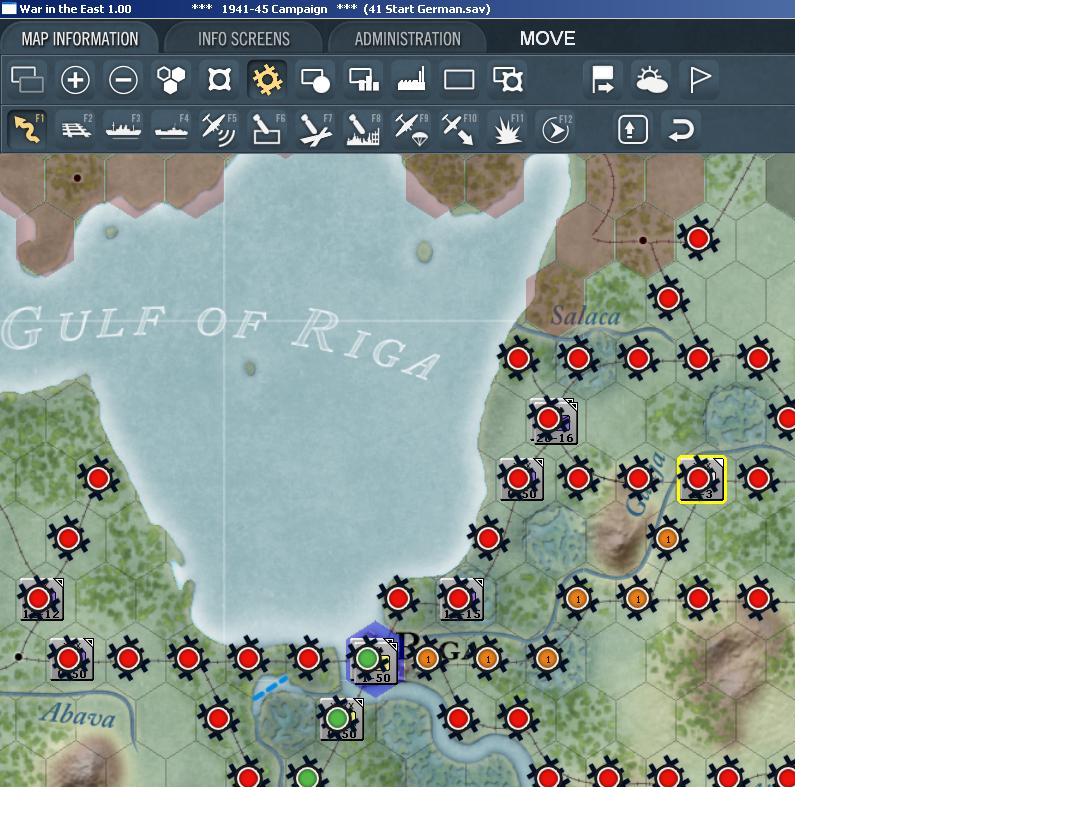
Task: Select the unit counter in Riga's blue hex
Action: click(375, 661)
